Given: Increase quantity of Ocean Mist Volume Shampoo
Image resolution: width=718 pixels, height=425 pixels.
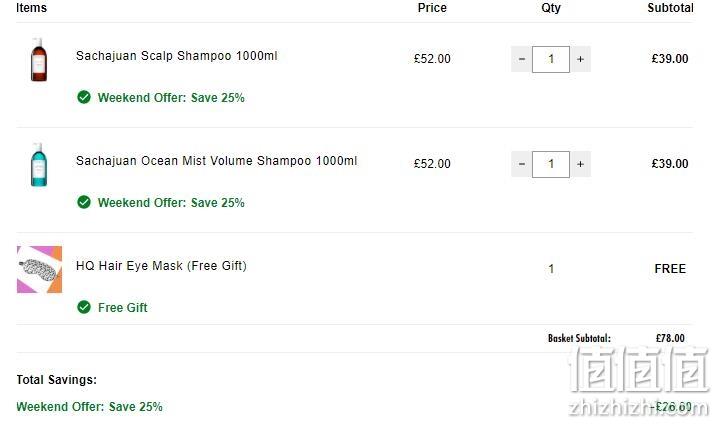Looking at the screenshot, I should [580, 164].
